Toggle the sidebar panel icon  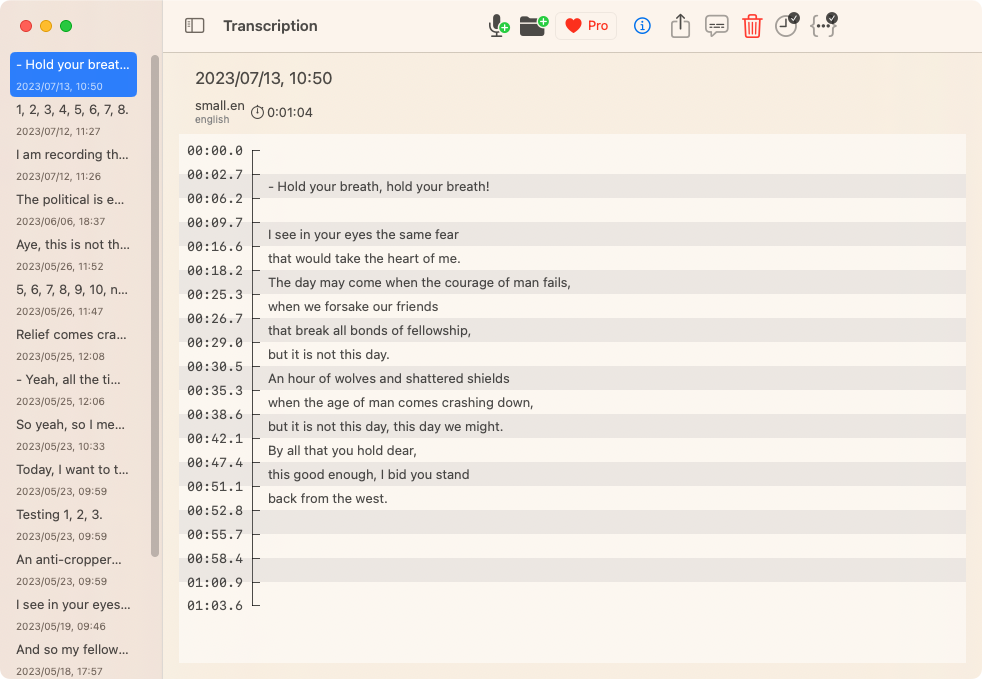(x=194, y=26)
